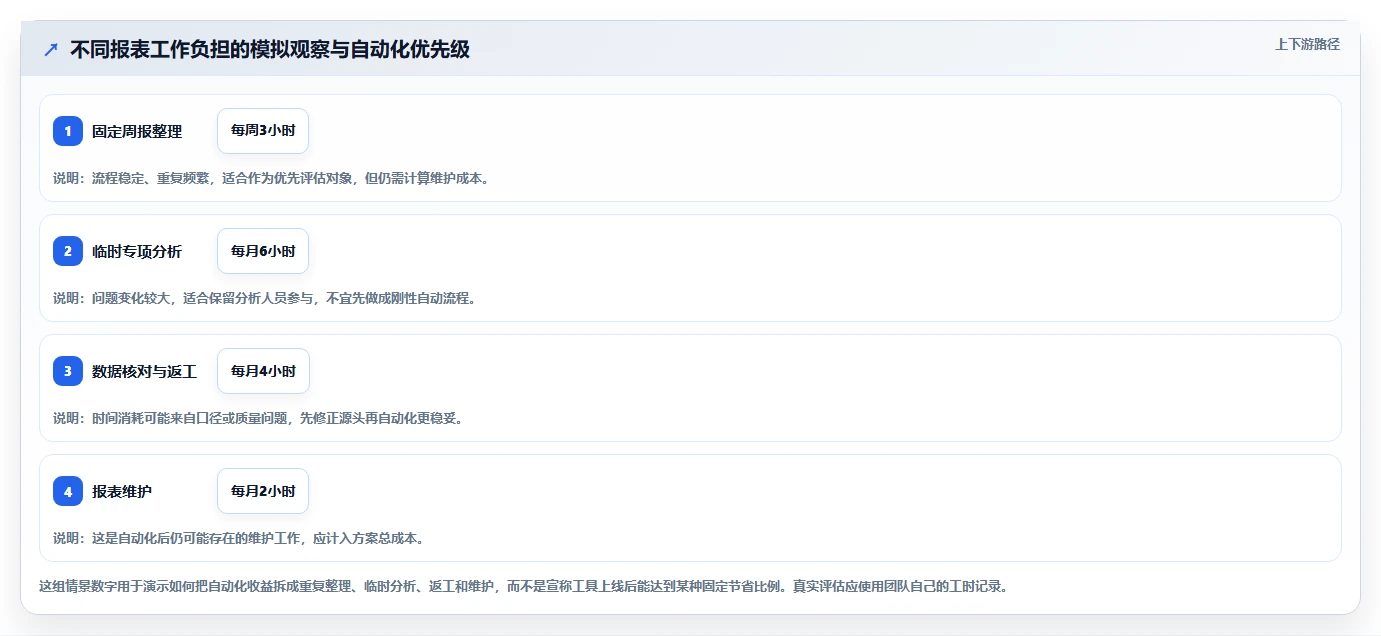Click the 每月2小时 pill

coord(263,491)
